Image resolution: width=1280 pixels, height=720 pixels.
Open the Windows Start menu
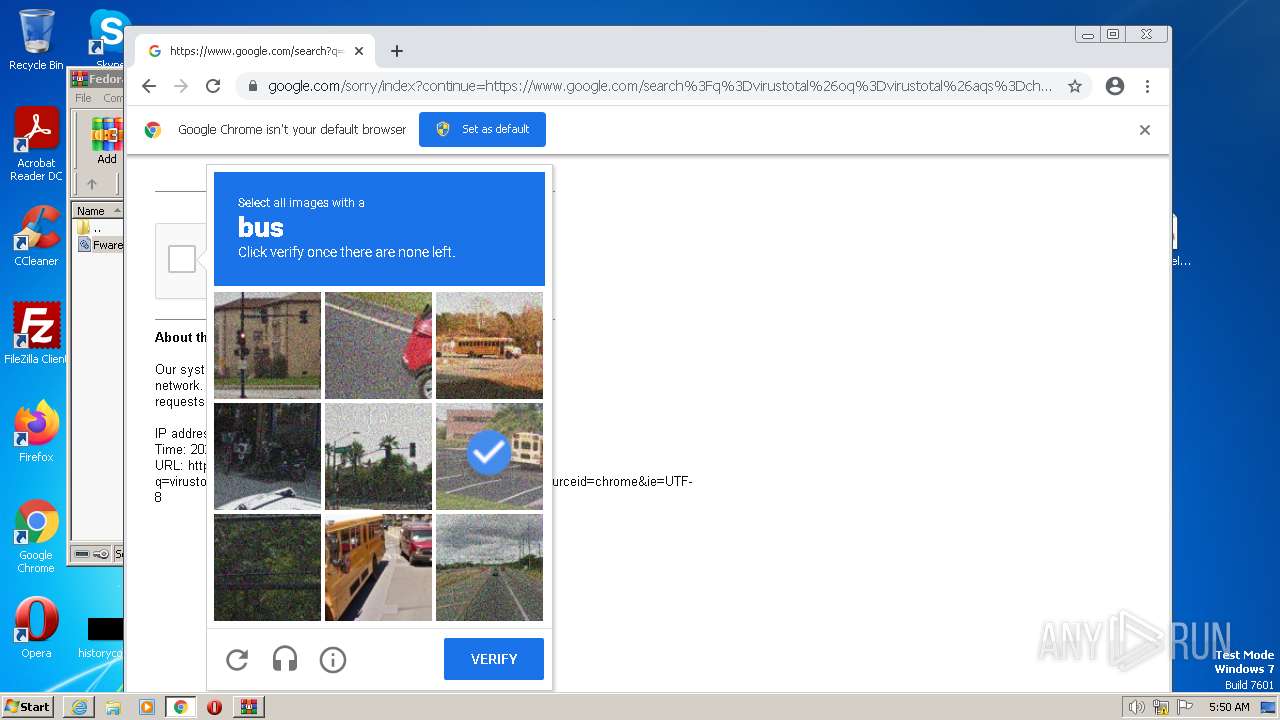click(28, 706)
